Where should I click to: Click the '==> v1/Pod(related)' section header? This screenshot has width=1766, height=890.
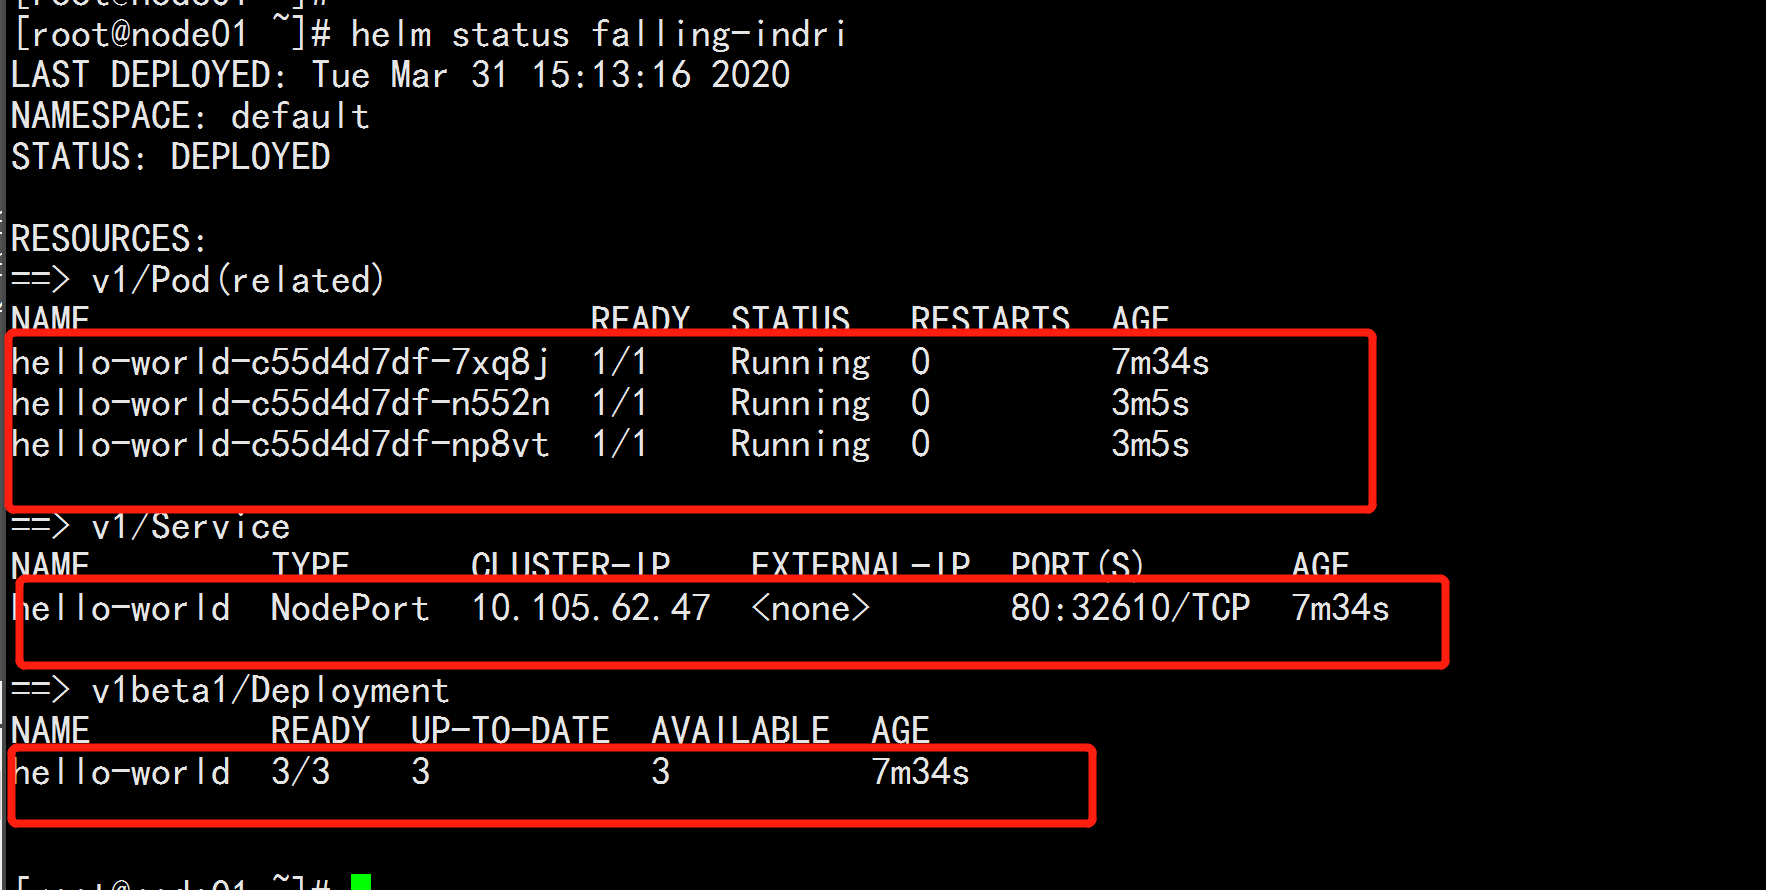click(x=198, y=280)
